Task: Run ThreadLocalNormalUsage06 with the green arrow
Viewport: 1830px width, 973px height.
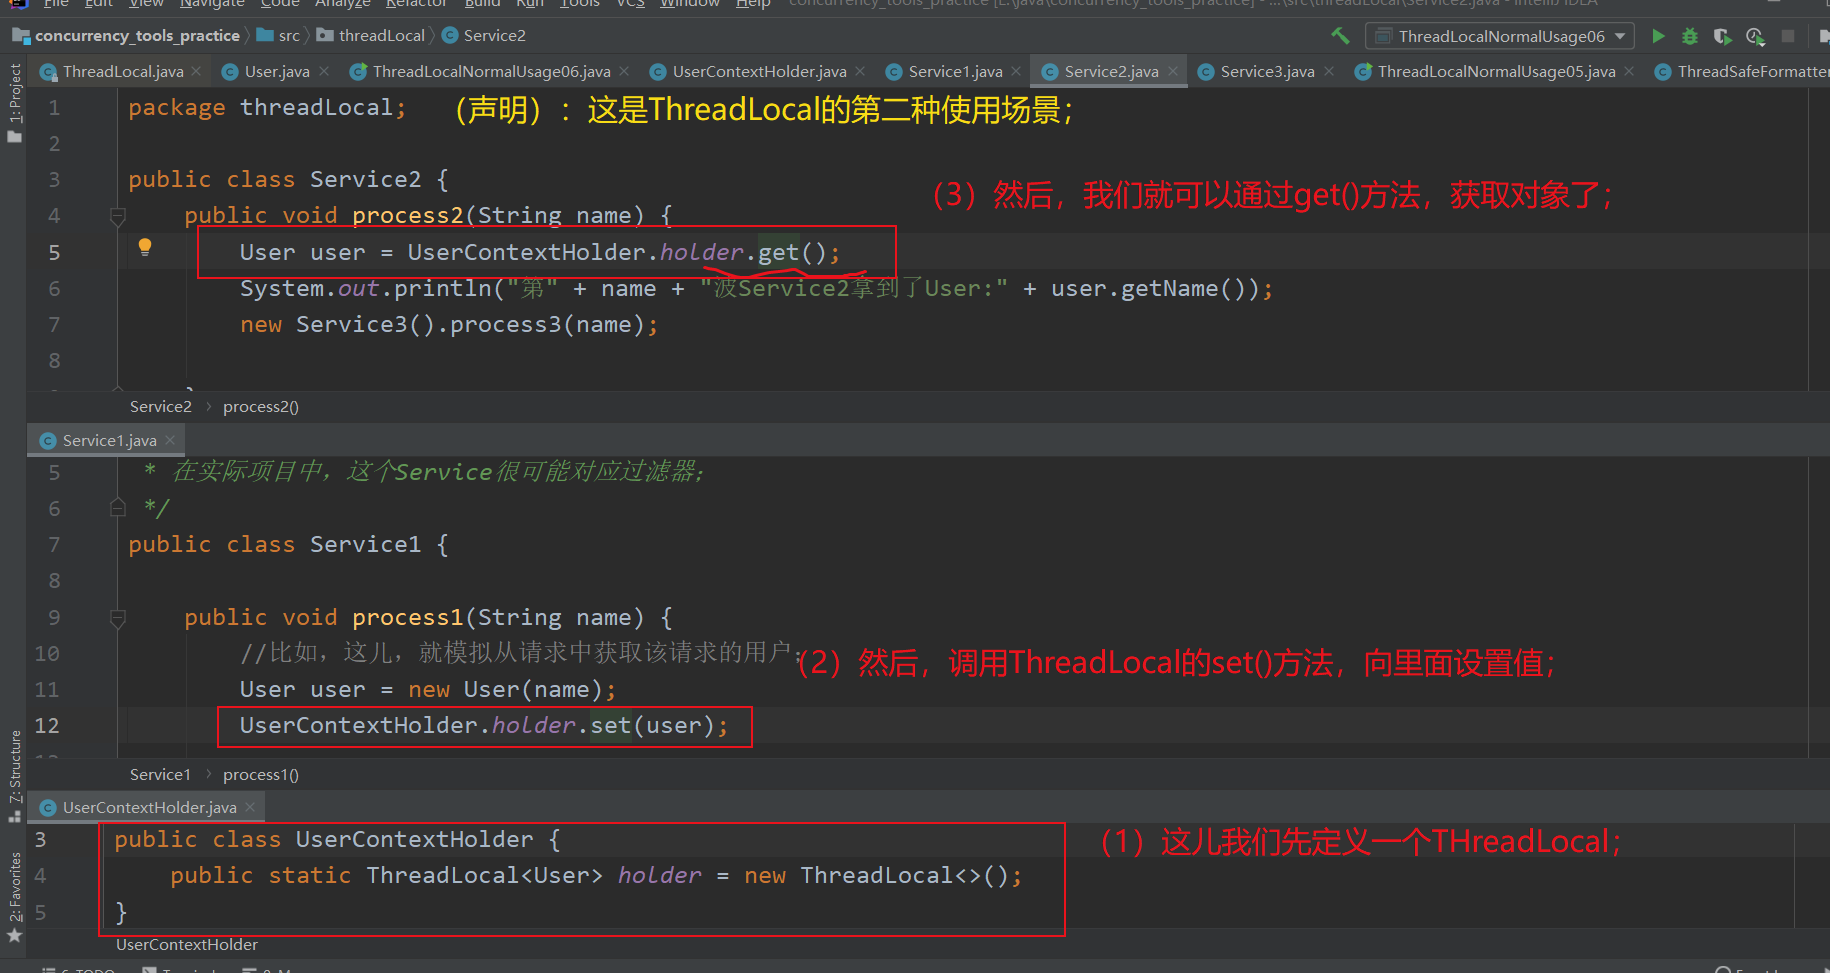Action: pos(1658,36)
